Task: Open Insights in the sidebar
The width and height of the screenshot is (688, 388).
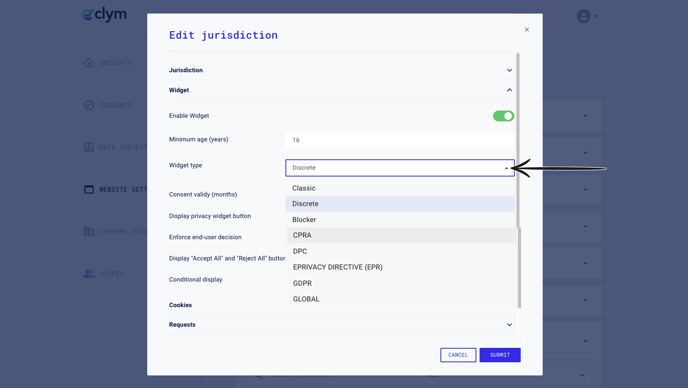Action: coord(108,63)
